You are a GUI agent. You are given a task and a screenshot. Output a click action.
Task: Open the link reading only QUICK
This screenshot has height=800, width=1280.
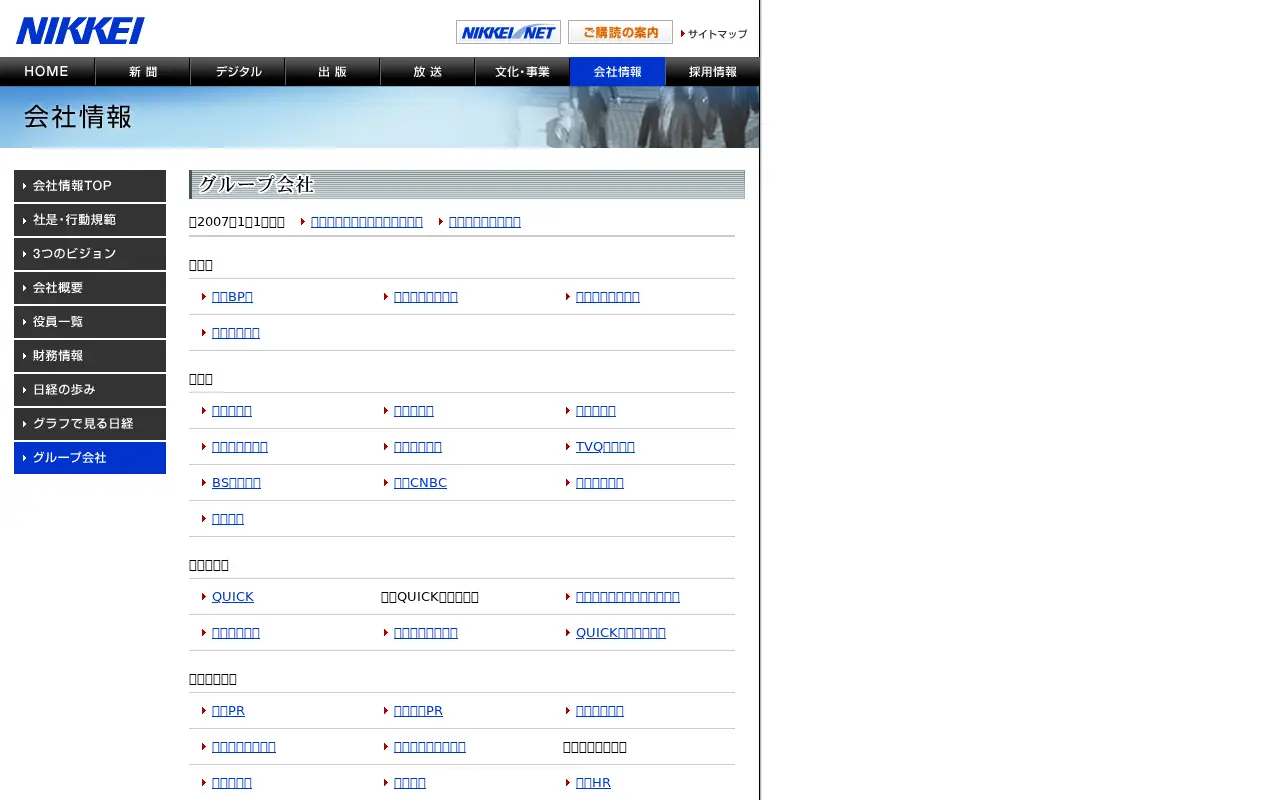pos(233,597)
